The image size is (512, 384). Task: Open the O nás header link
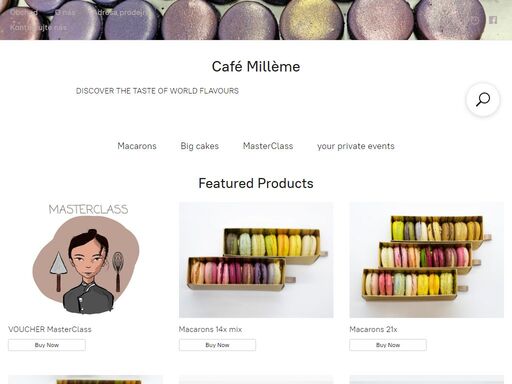tap(65, 13)
